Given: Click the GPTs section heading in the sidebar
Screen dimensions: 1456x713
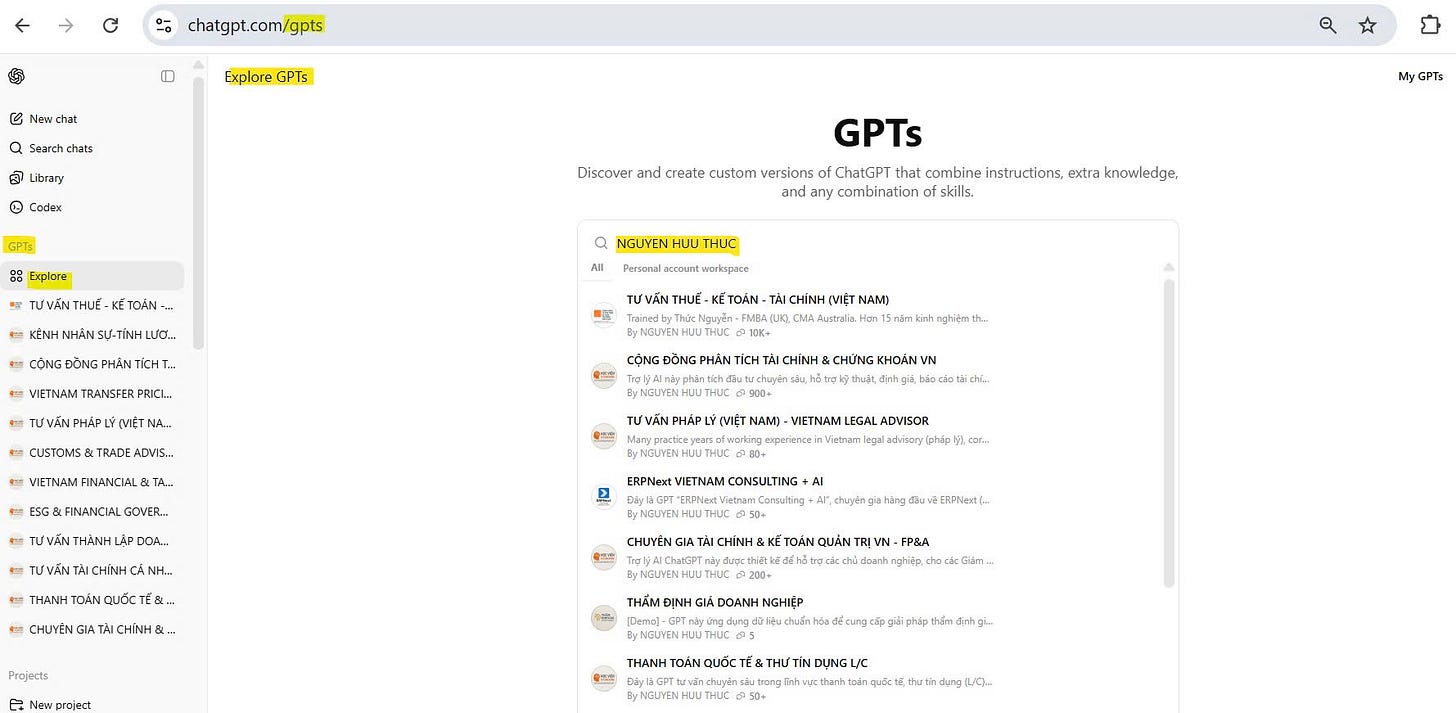Looking at the screenshot, I should point(20,246).
